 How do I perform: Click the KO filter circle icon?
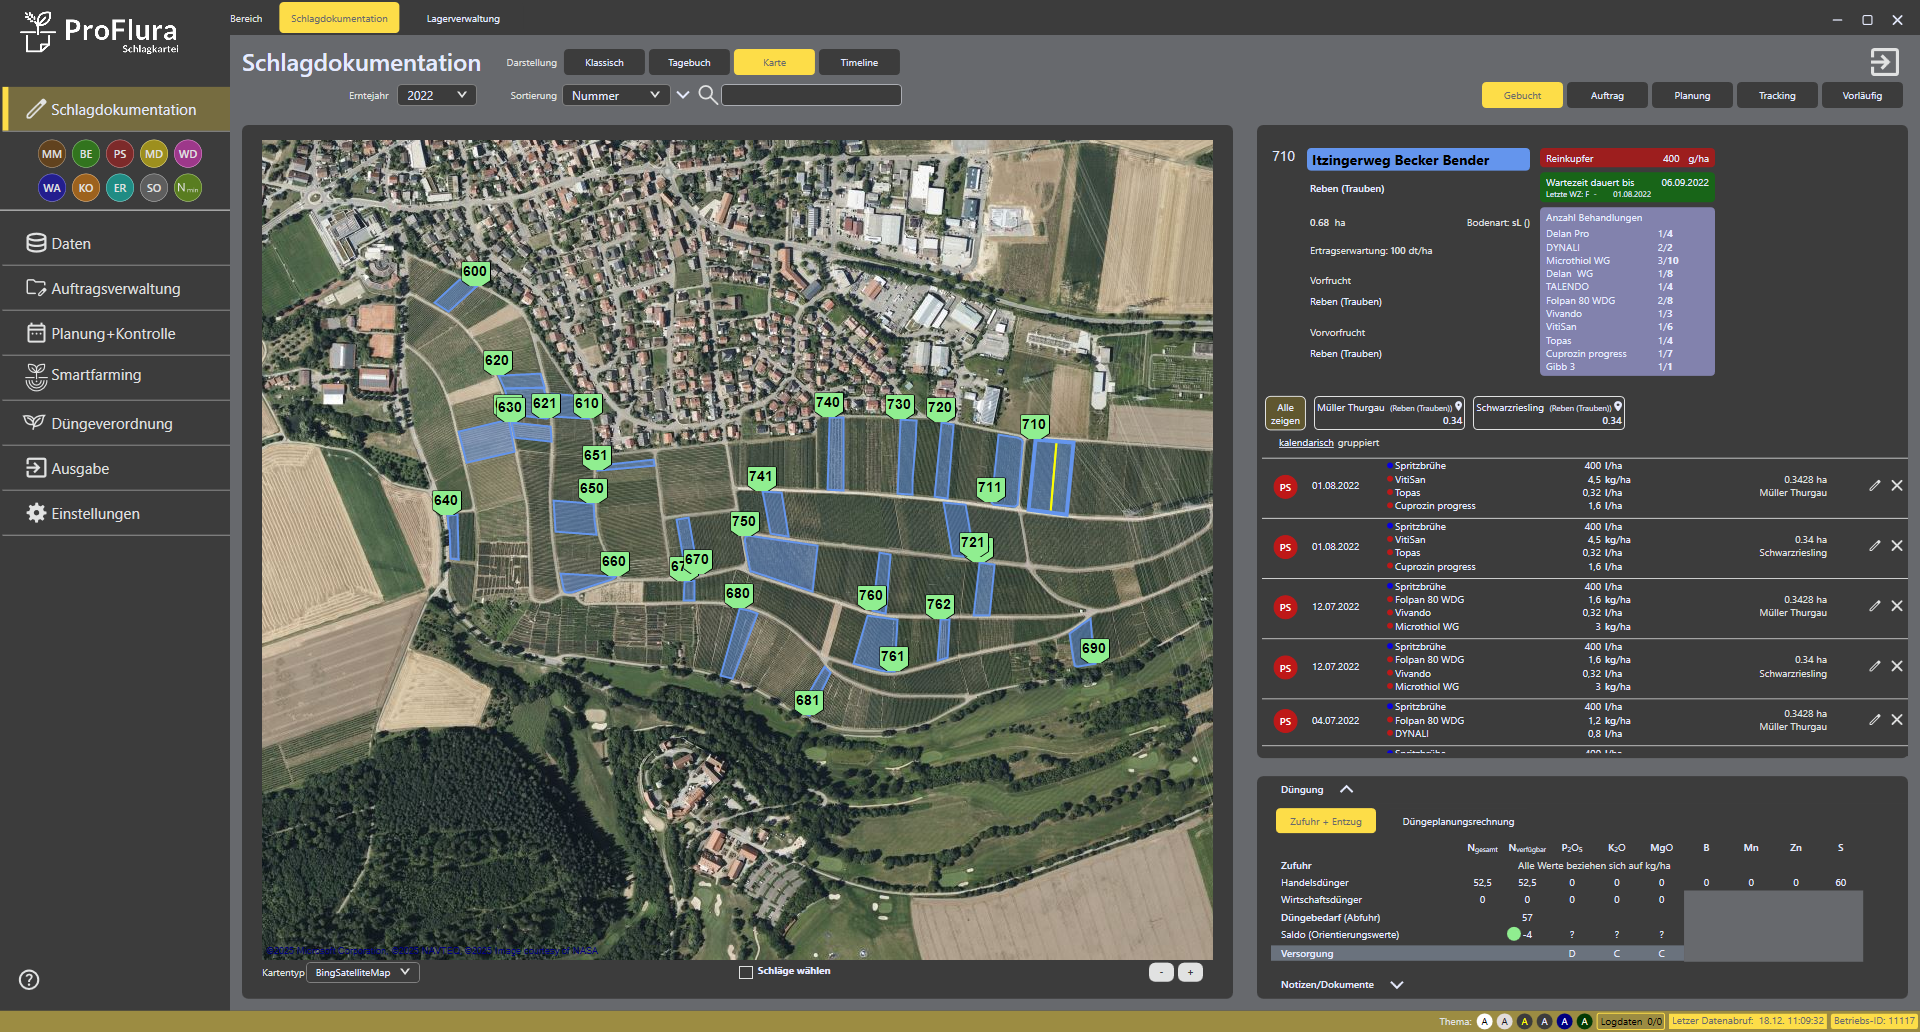pos(86,188)
